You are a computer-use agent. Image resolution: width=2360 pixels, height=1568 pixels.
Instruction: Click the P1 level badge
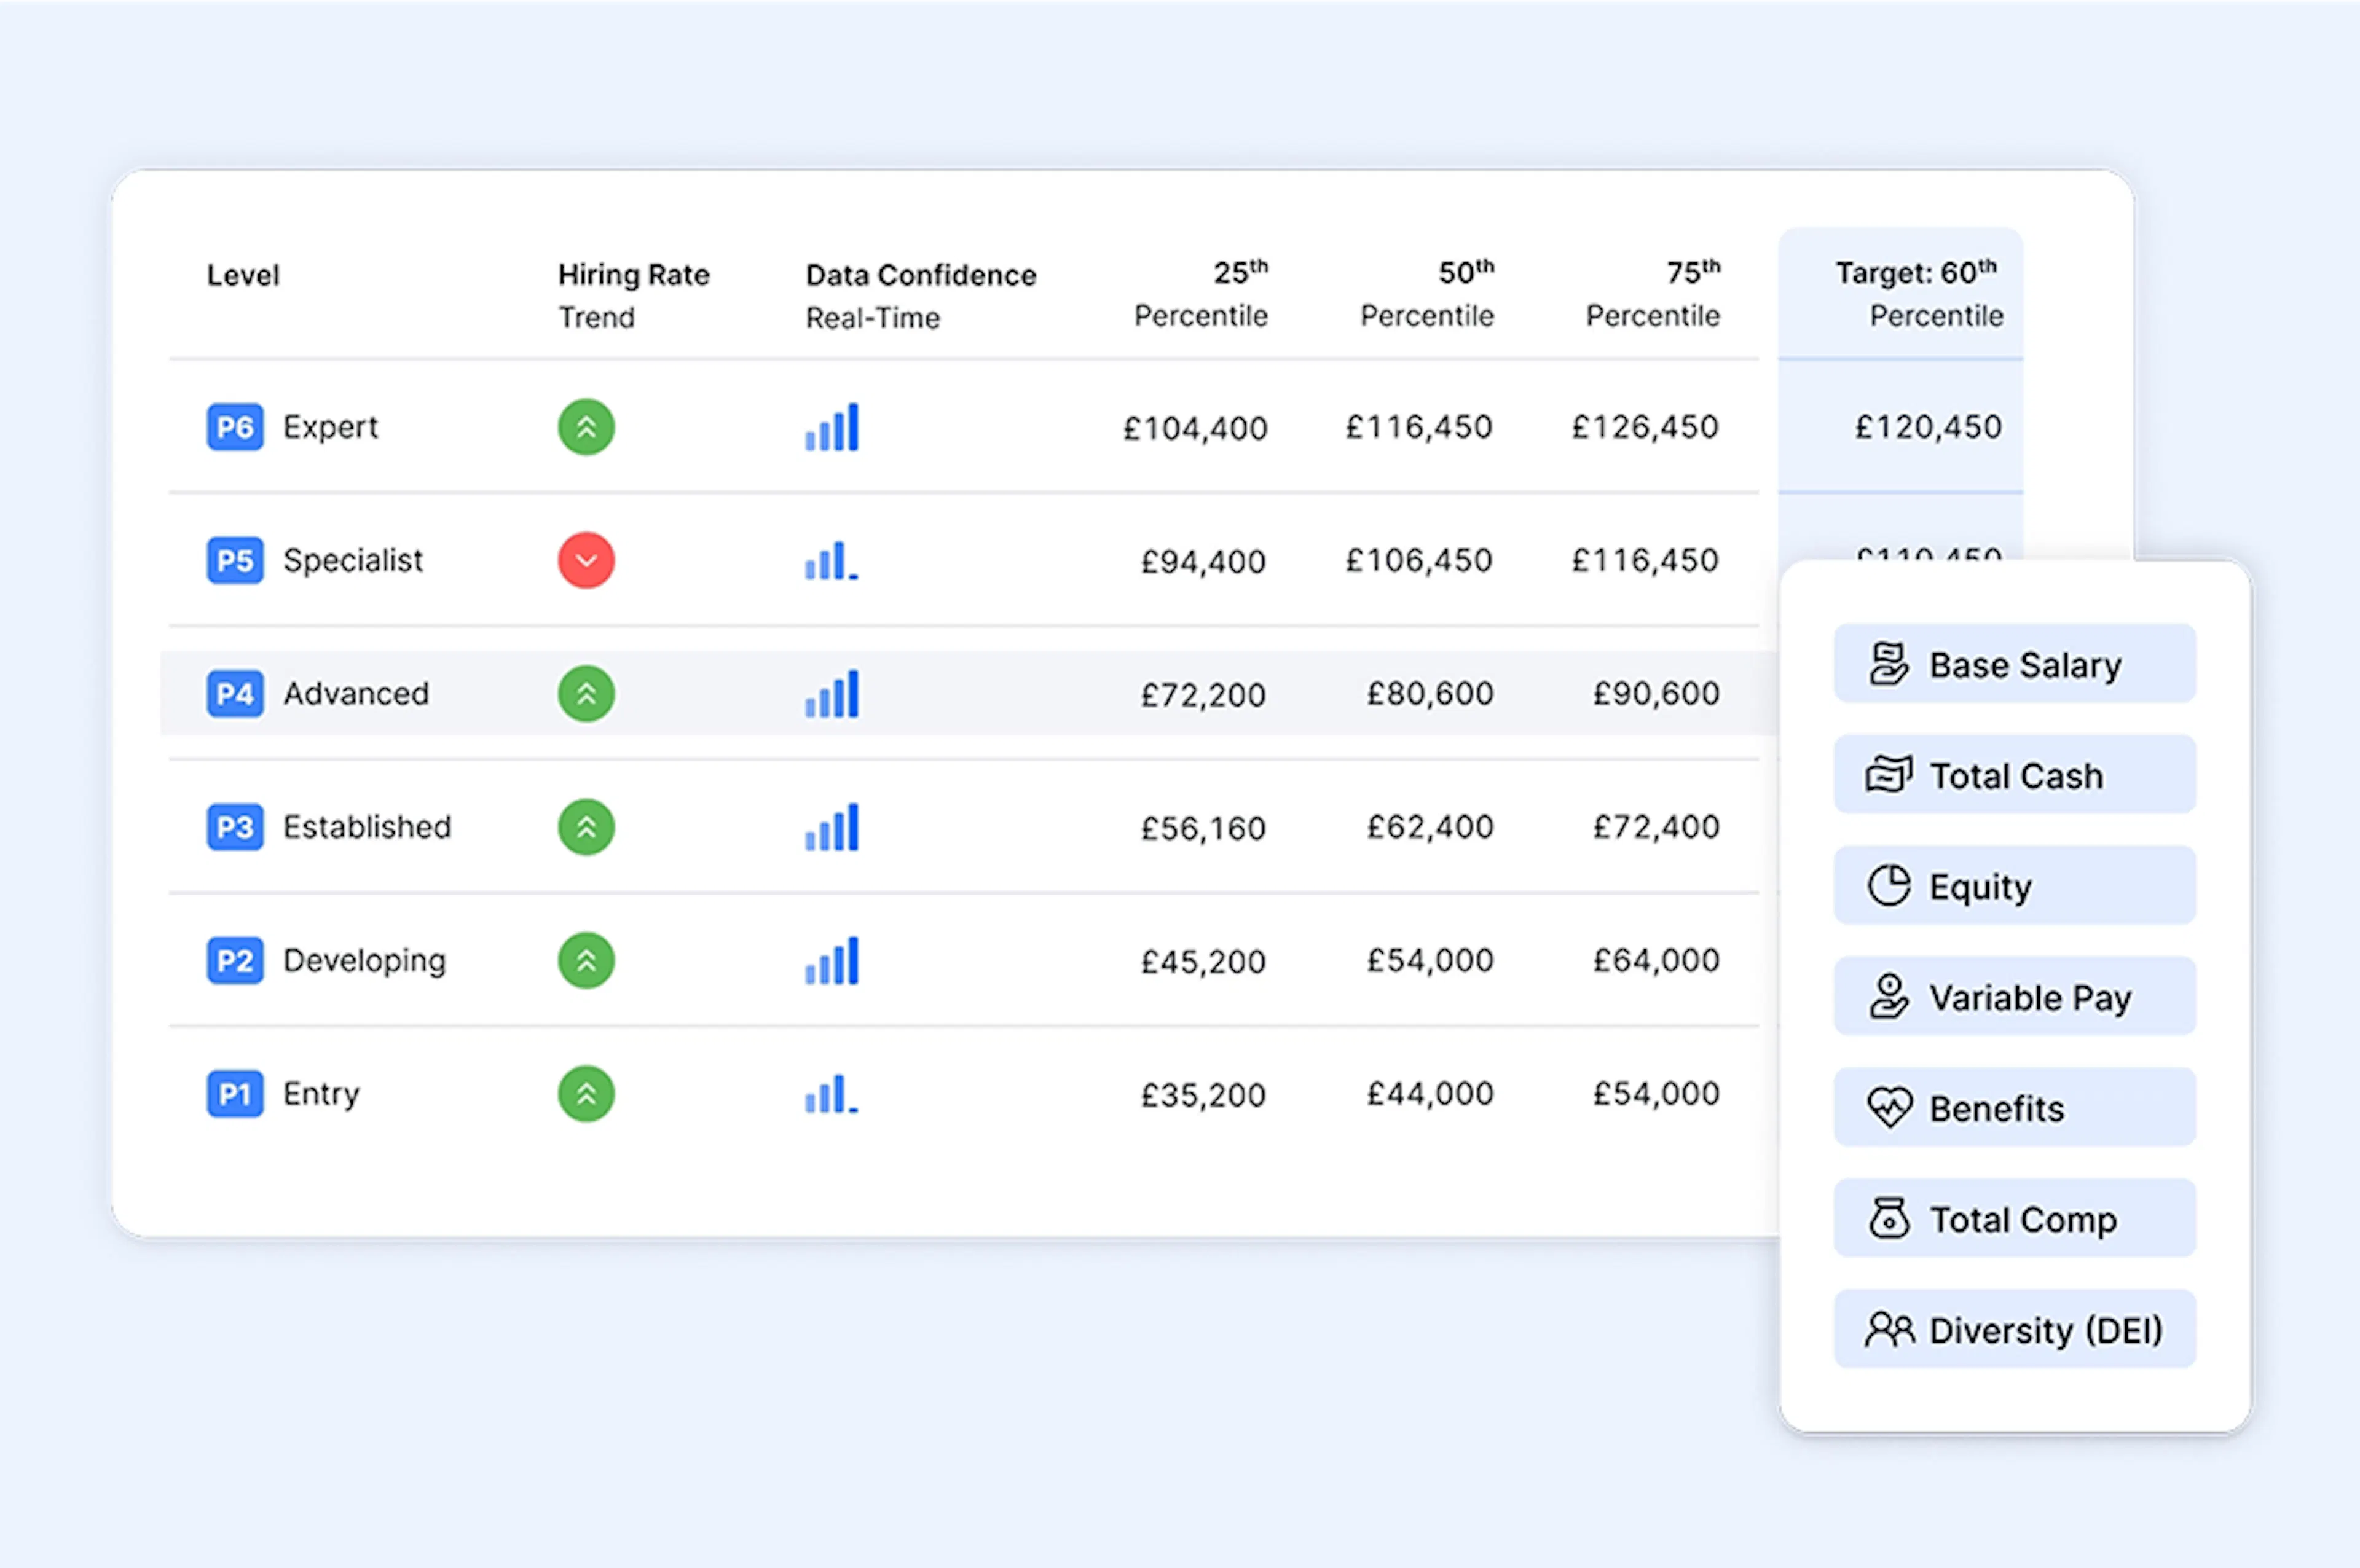click(x=235, y=1093)
